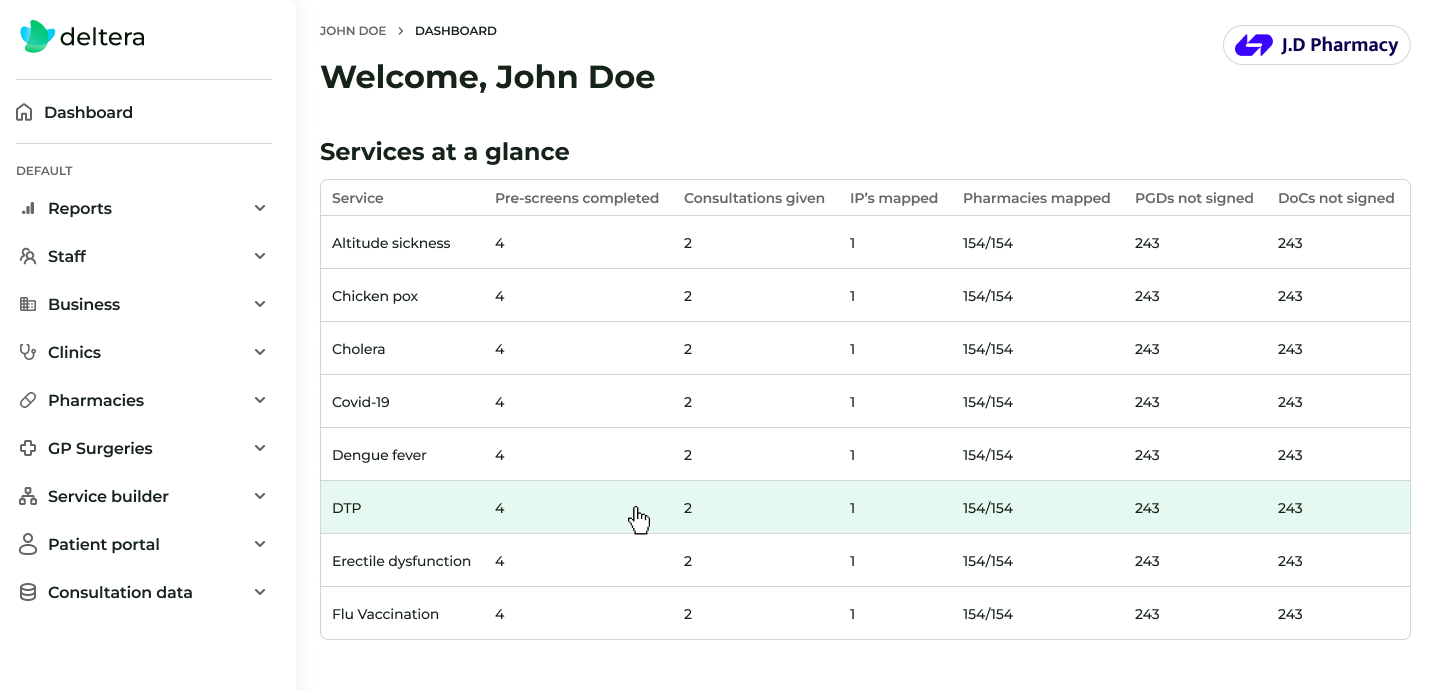The width and height of the screenshot is (1440, 691).
Task: Open the Staff menu label
Action: point(67,256)
